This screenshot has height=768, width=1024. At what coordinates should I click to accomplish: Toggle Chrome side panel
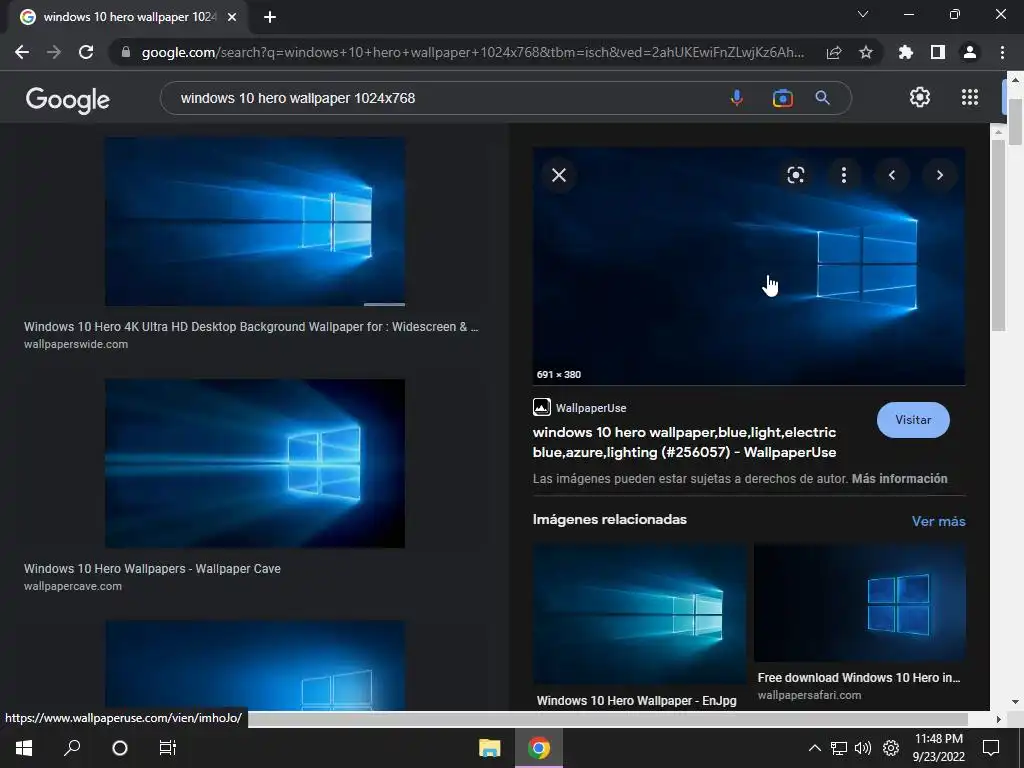[938, 52]
